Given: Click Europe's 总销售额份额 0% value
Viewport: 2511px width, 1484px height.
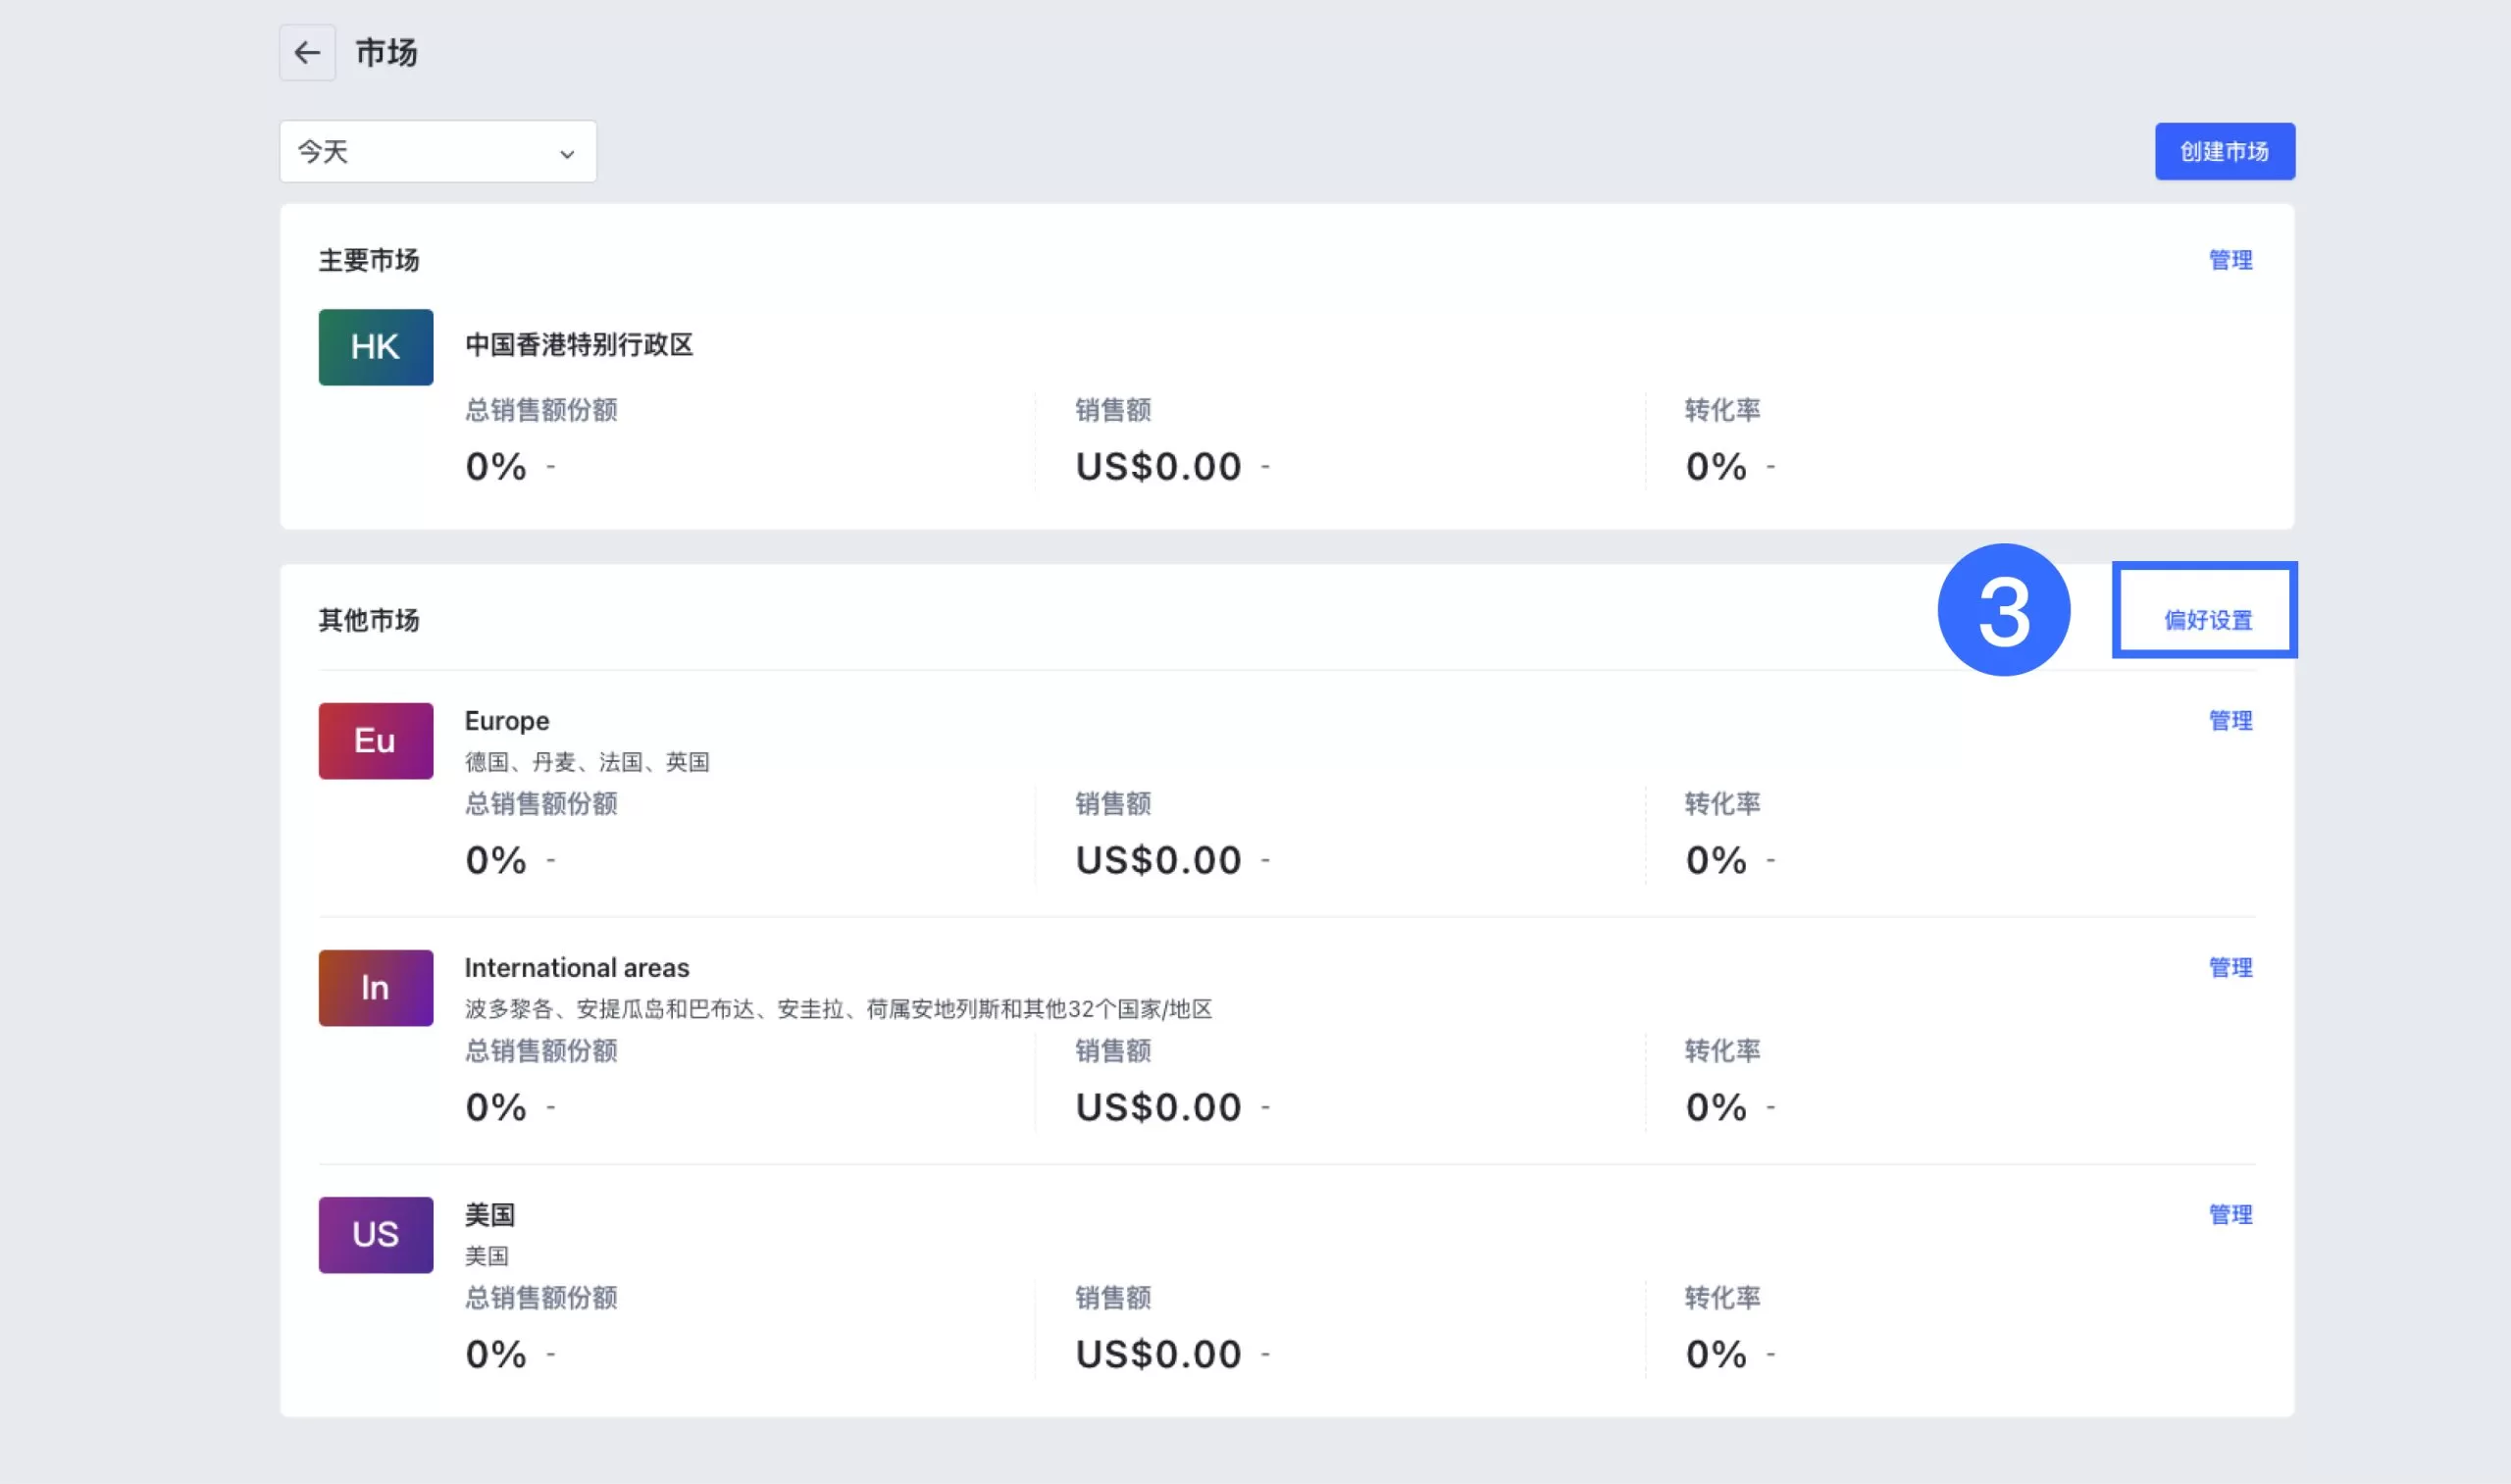Looking at the screenshot, I should (x=495, y=858).
